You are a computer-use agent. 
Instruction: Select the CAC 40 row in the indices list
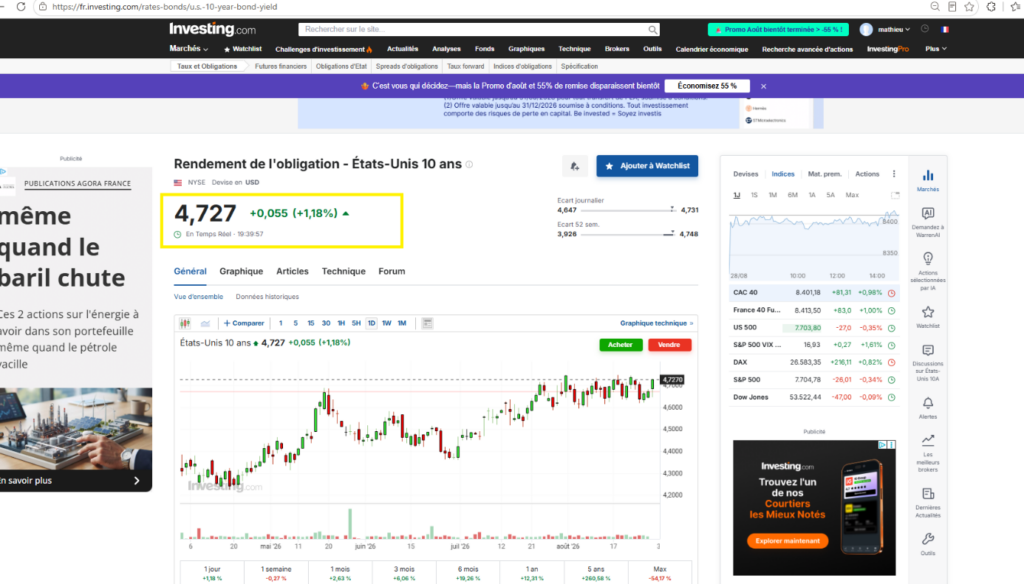[x=814, y=293]
